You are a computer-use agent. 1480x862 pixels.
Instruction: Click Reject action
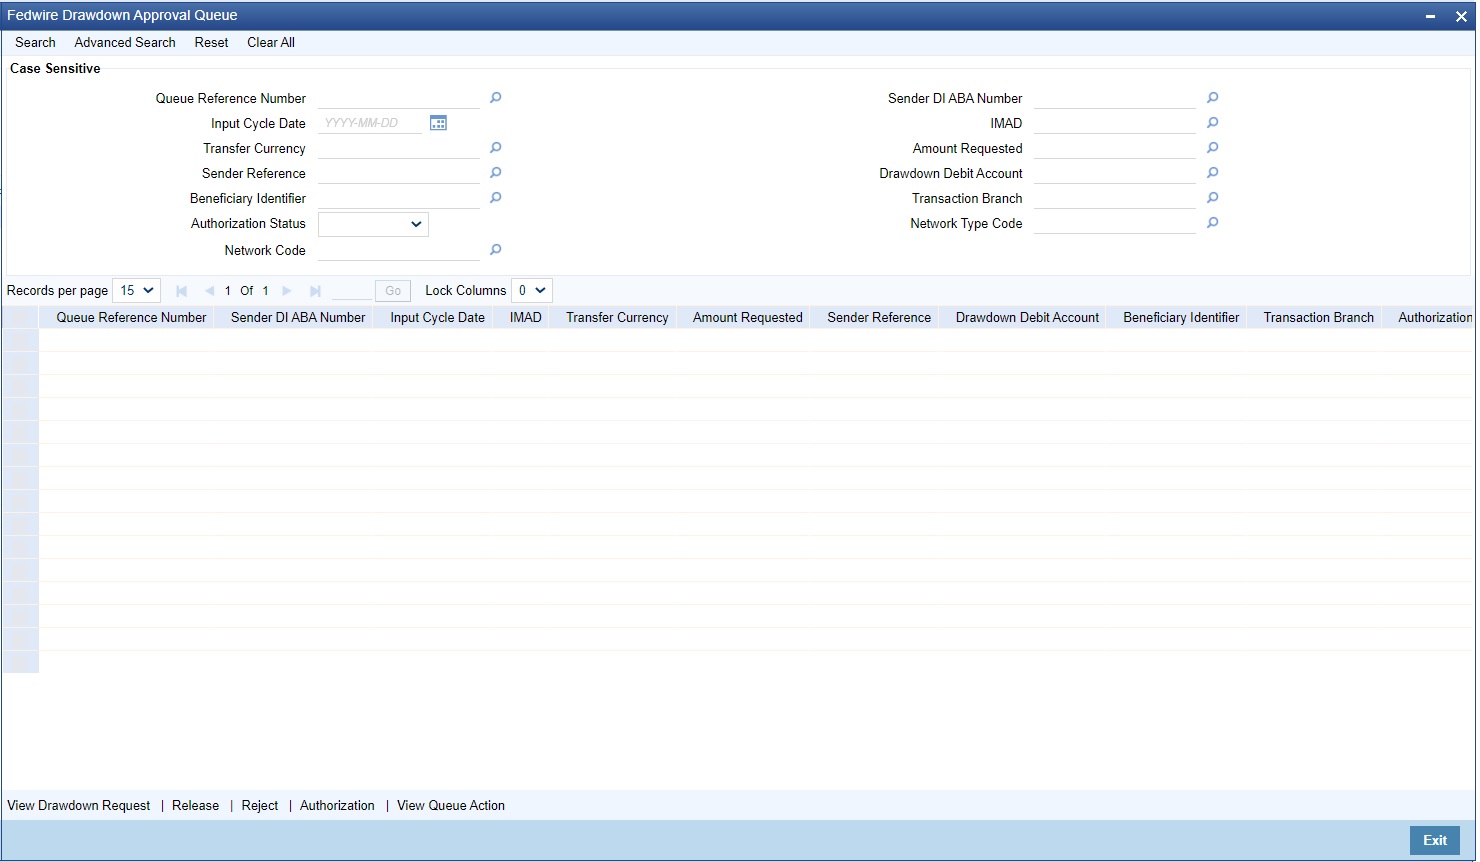[260, 805]
